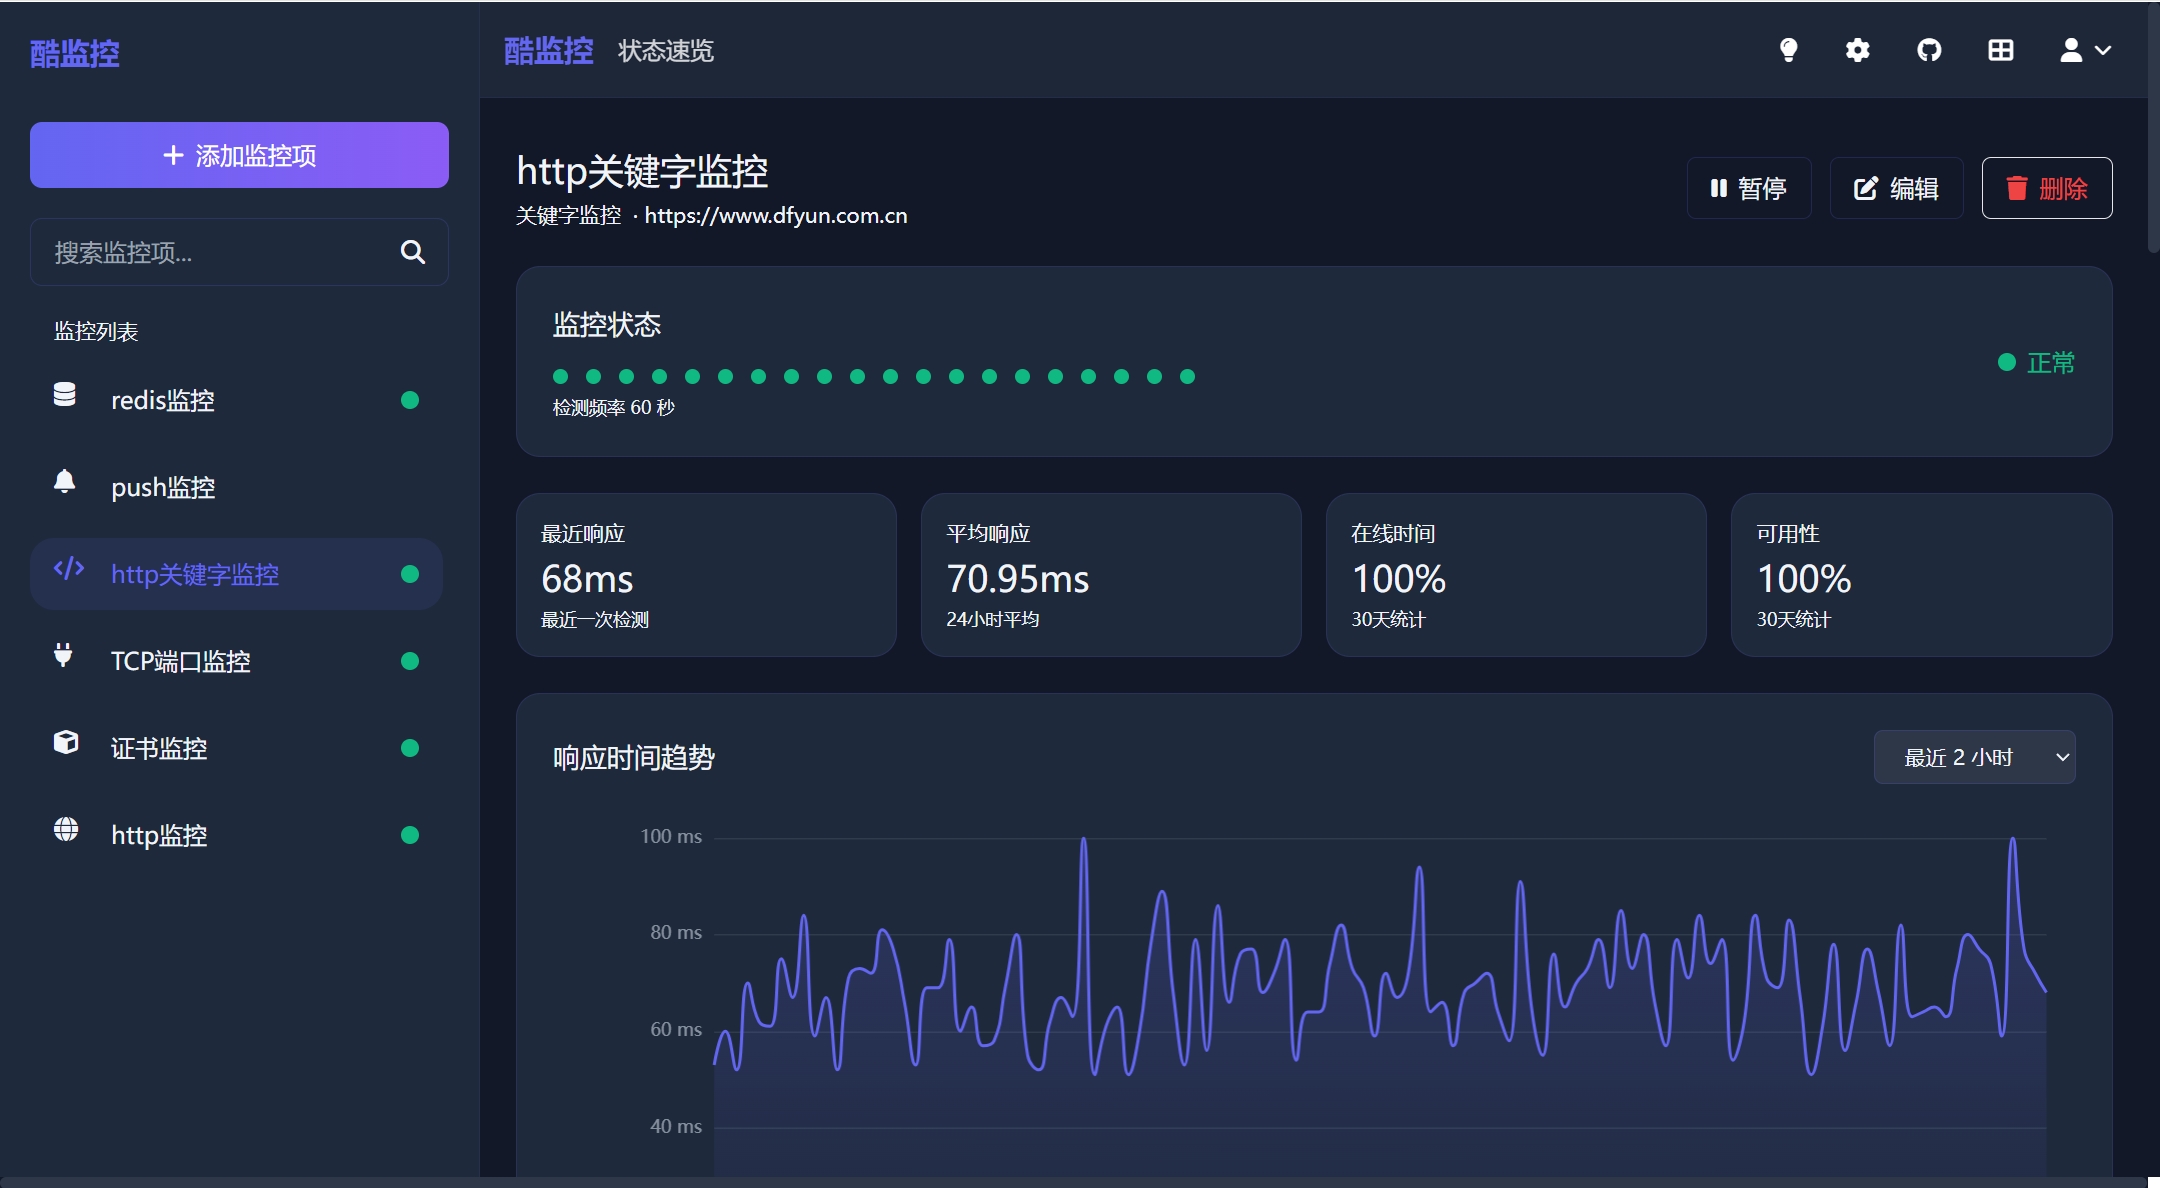Click the TCP port plug icon
The height and width of the screenshot is (1188, 2160).
pos(64,656)
